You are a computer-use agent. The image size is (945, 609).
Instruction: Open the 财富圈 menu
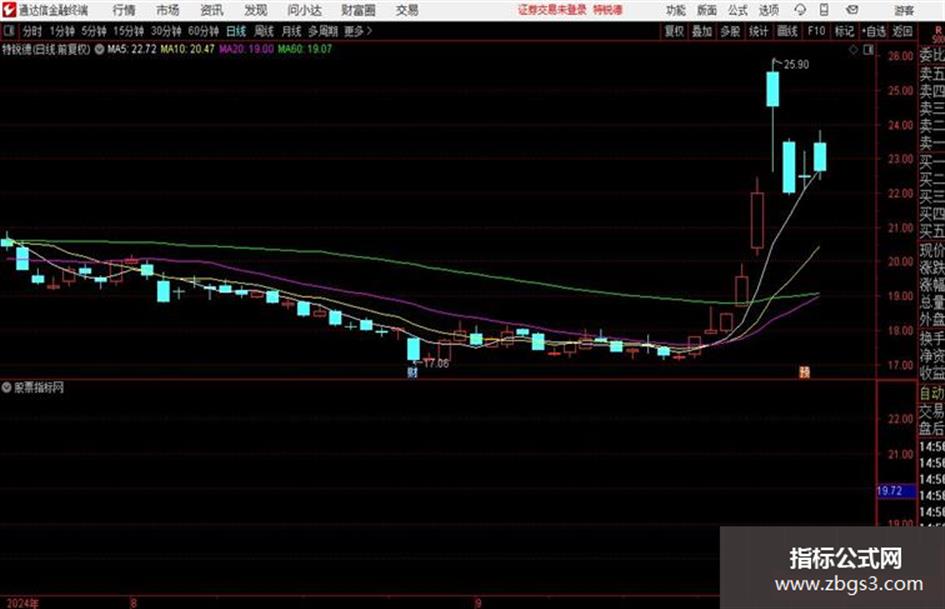click(x=358, y=10)
